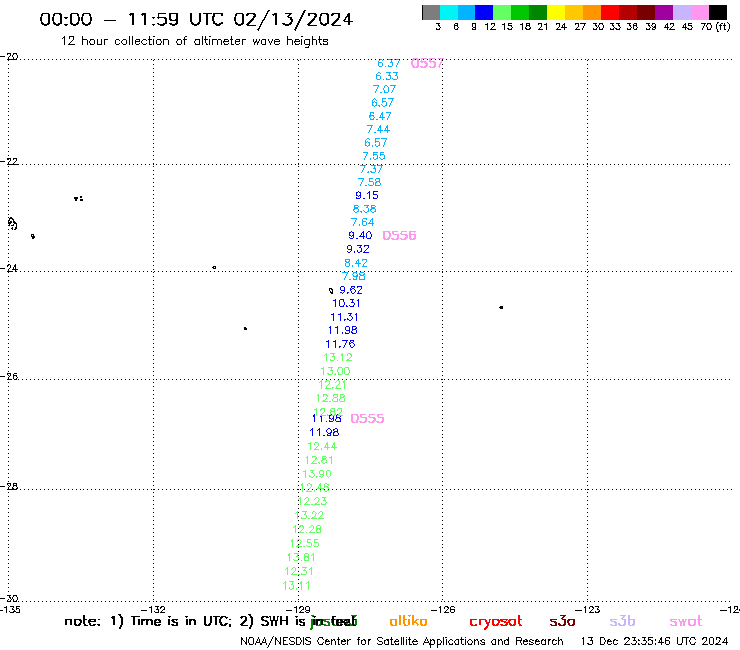Select the 7.07 wave height reading
Image resolution: width=740 pixels, height=650 pixels.
tap(384, 90)
